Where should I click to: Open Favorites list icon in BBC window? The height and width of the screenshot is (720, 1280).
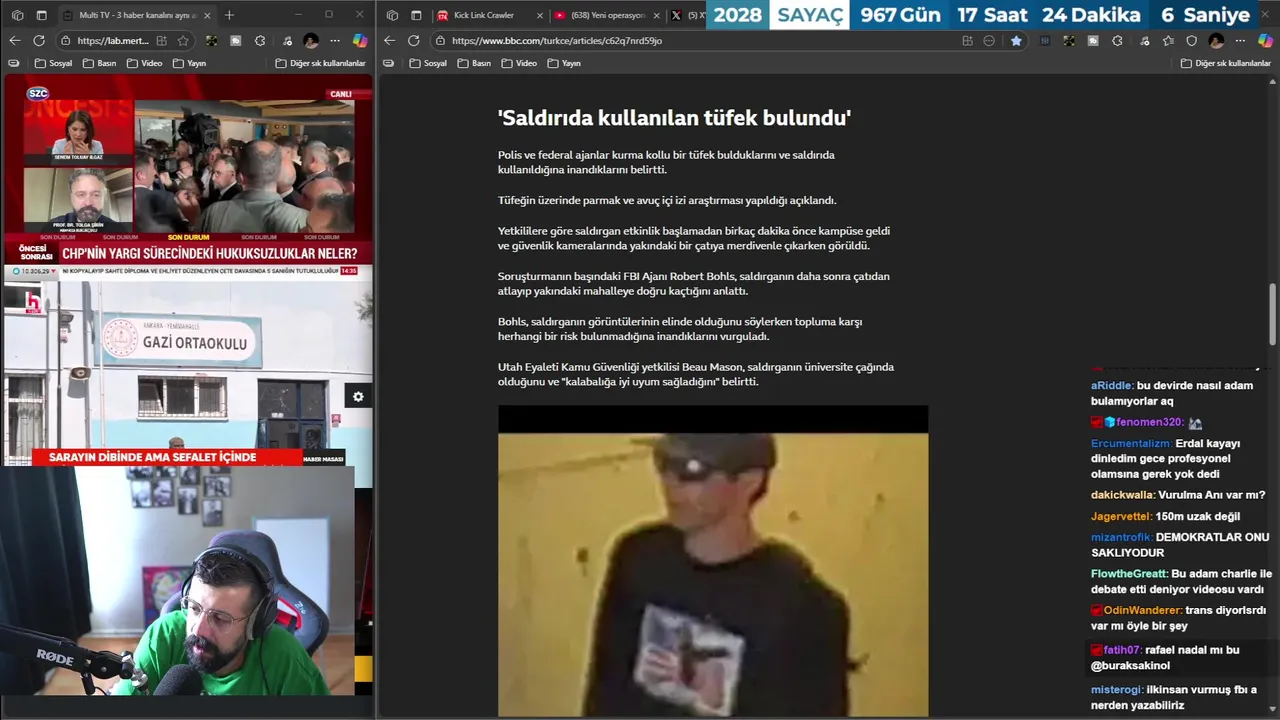[1167, 40]
